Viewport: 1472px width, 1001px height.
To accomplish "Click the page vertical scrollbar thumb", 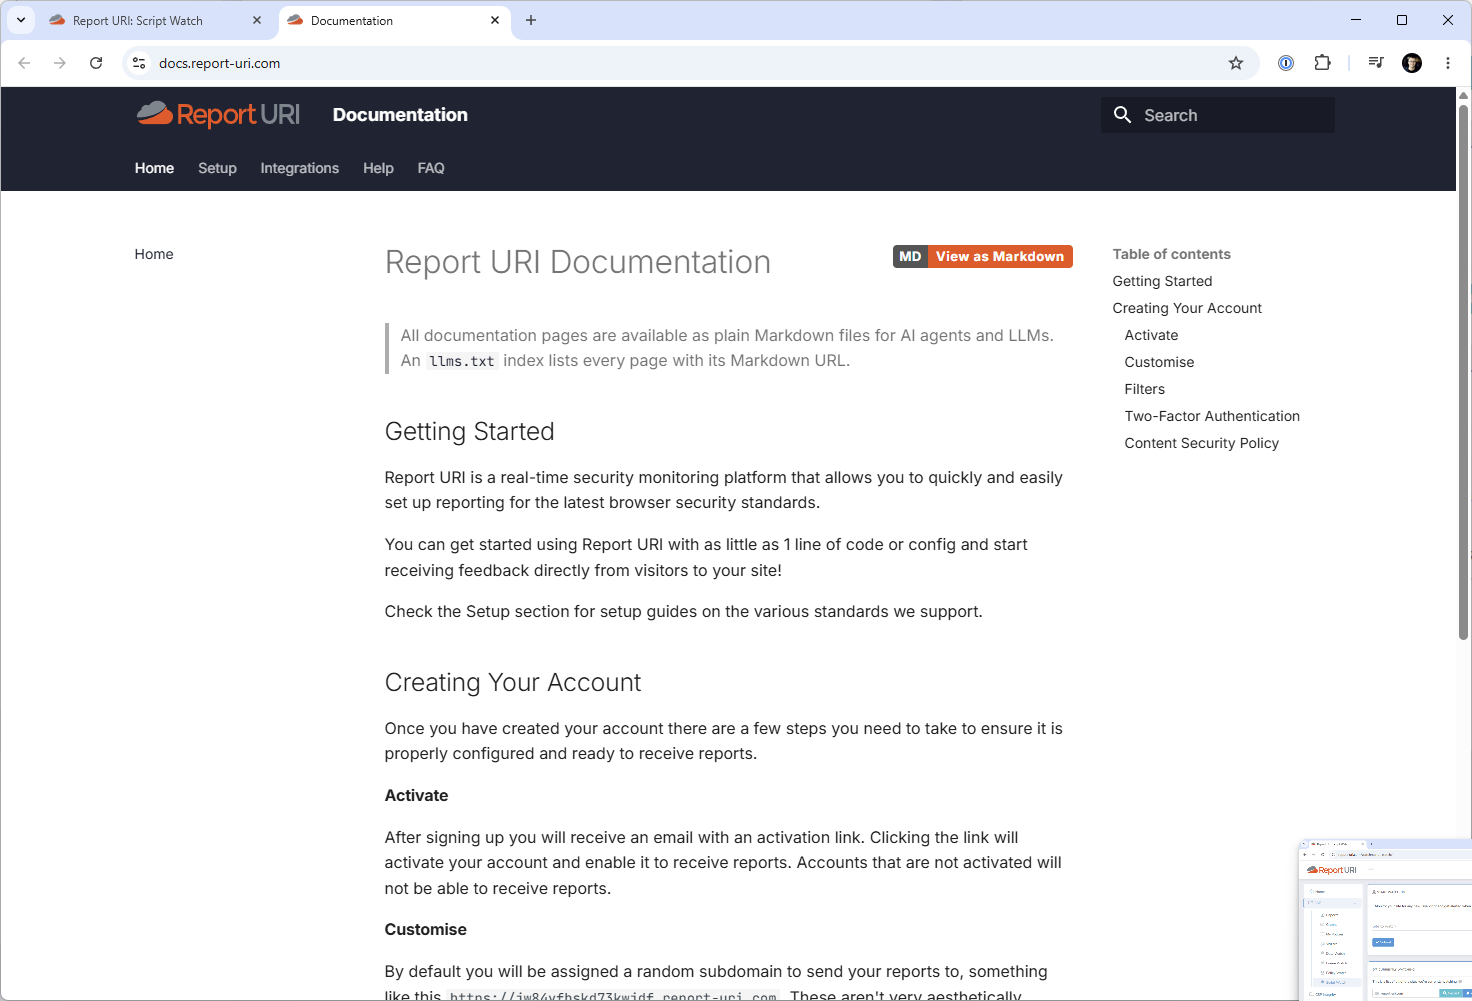I will (x=1463, y=370).
